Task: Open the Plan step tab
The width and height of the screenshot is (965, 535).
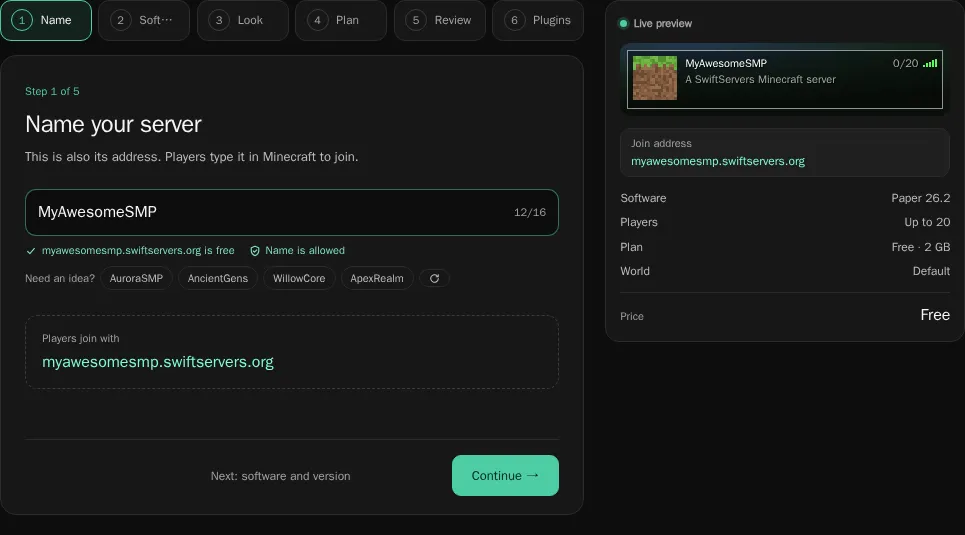Action: click(341, 20)
